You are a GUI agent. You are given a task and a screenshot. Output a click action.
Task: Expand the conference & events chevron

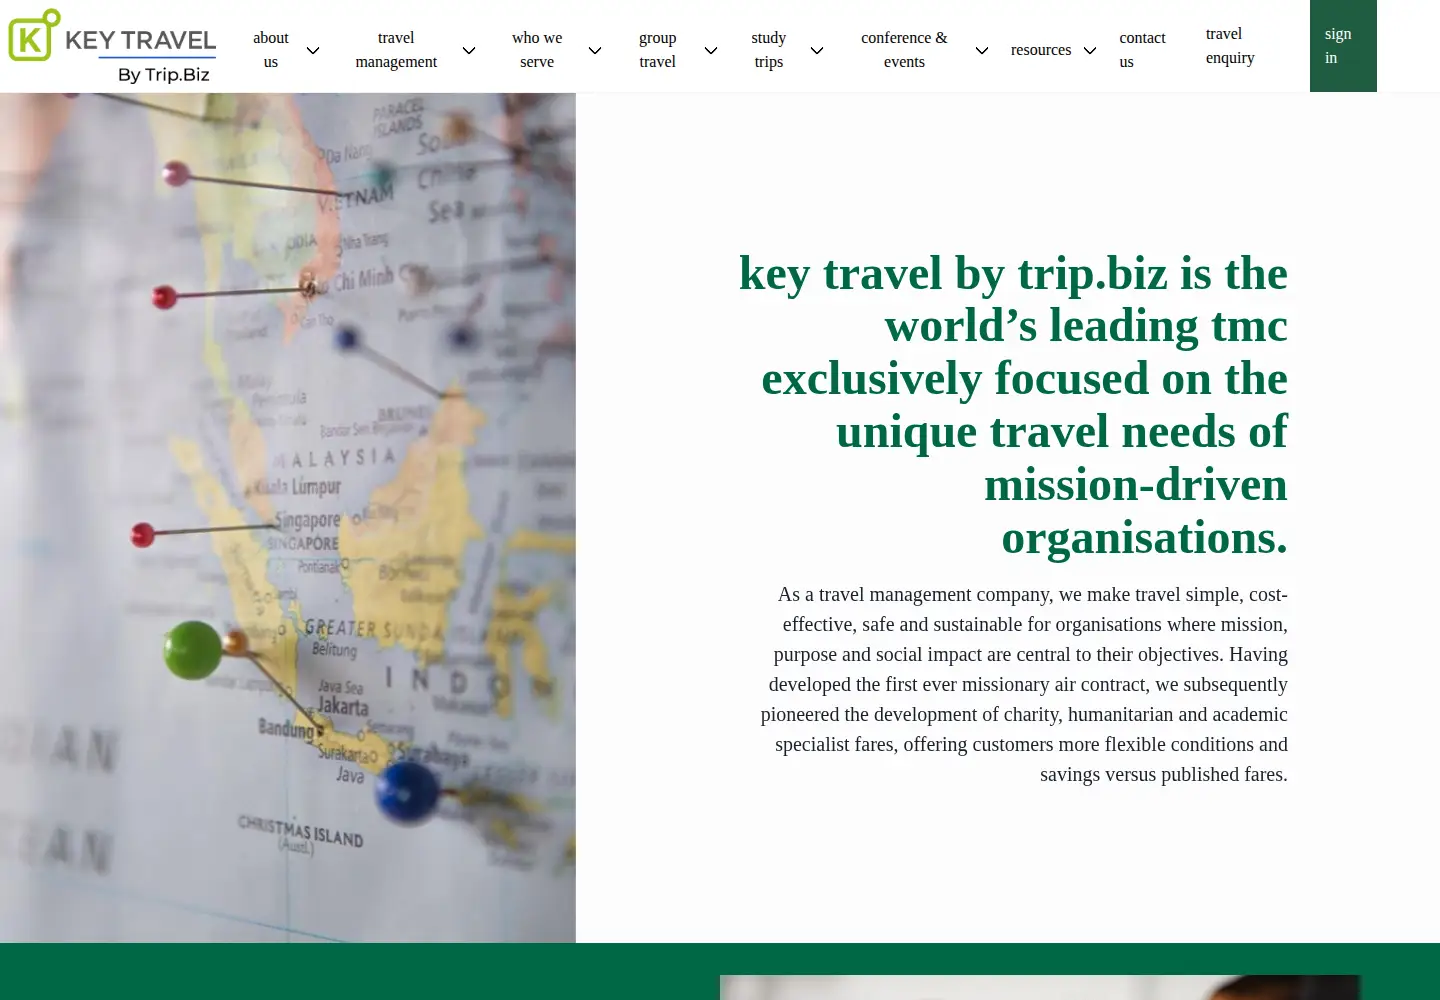pyautogui.click(x=982, y=50)
